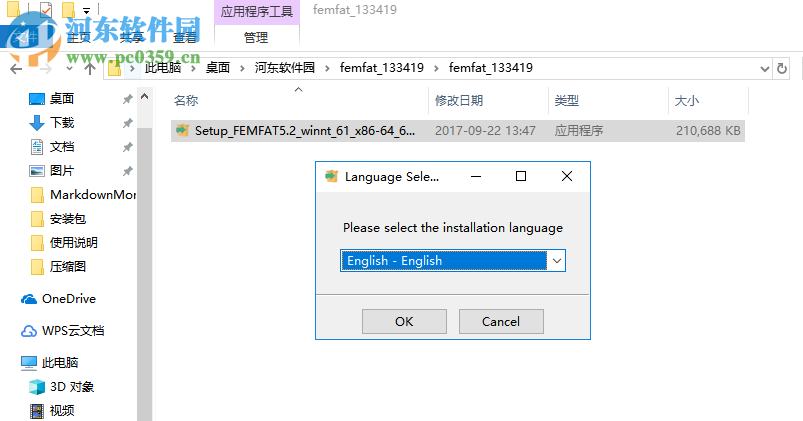The width and height of the screenshot is (803, 421).
Task: Unpin 文档 using its pin icon
Action: click(128, 147)
